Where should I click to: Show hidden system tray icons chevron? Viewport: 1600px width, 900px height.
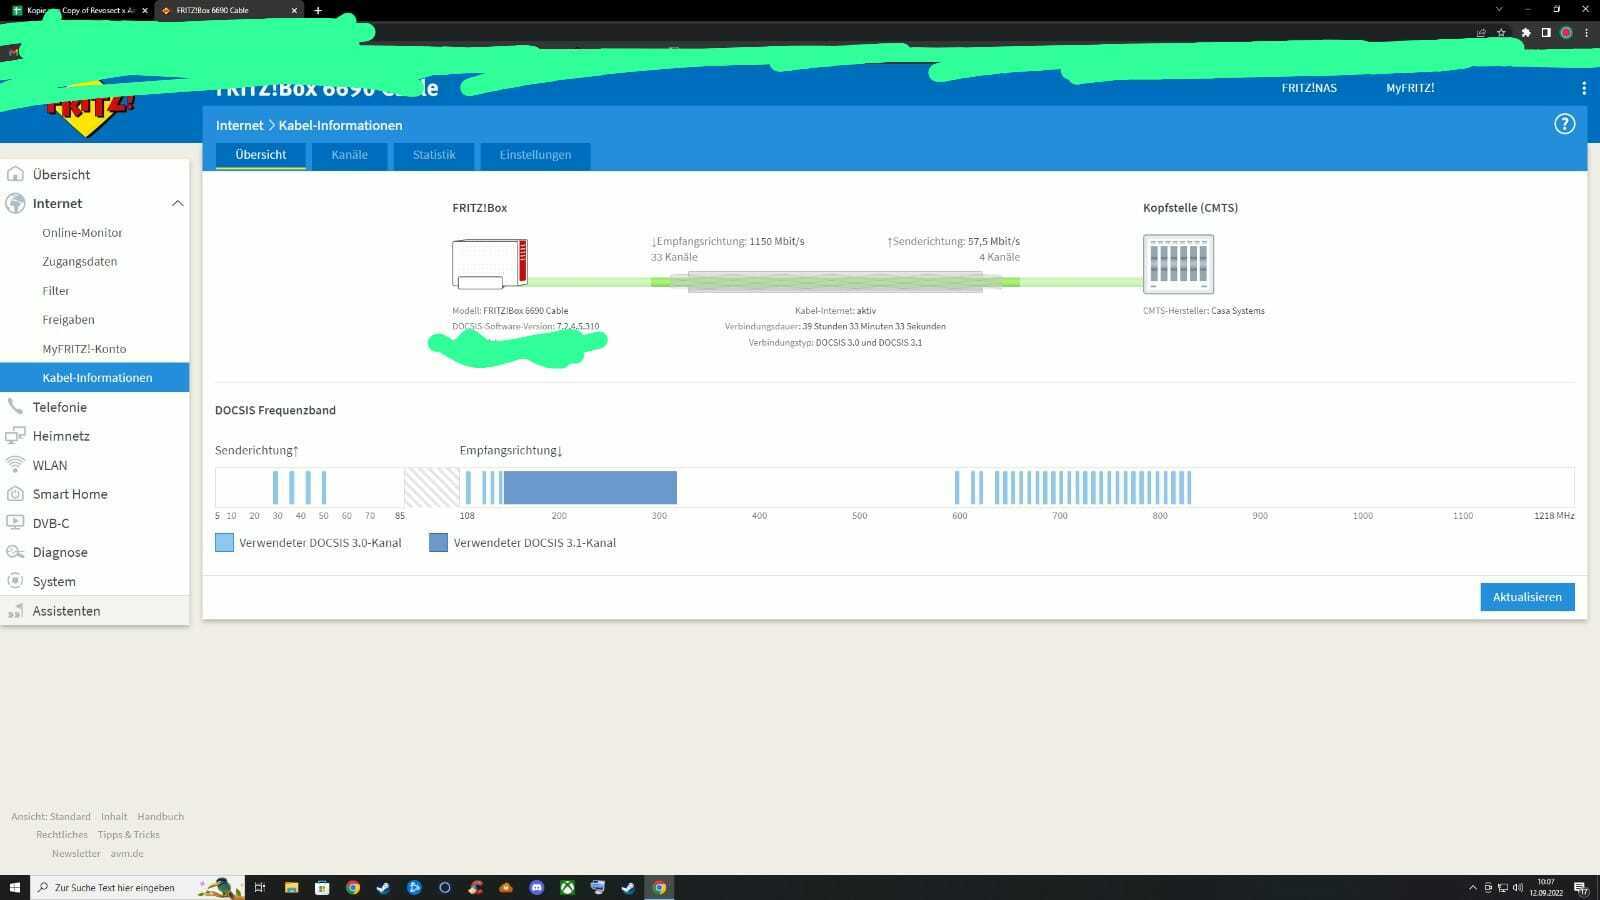point(1472,887)
